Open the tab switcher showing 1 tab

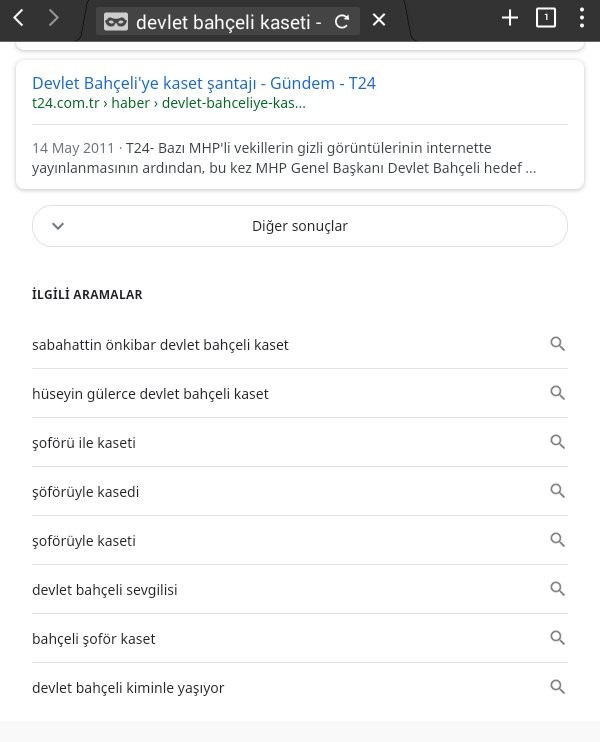click(546, 18)
